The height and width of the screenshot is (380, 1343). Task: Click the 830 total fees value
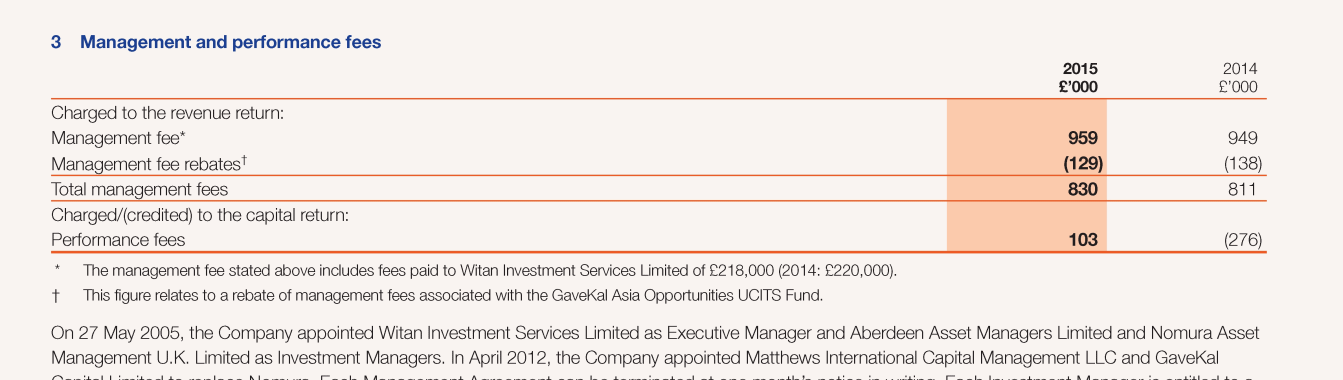pyautogui.click(x=1082, y=189)
